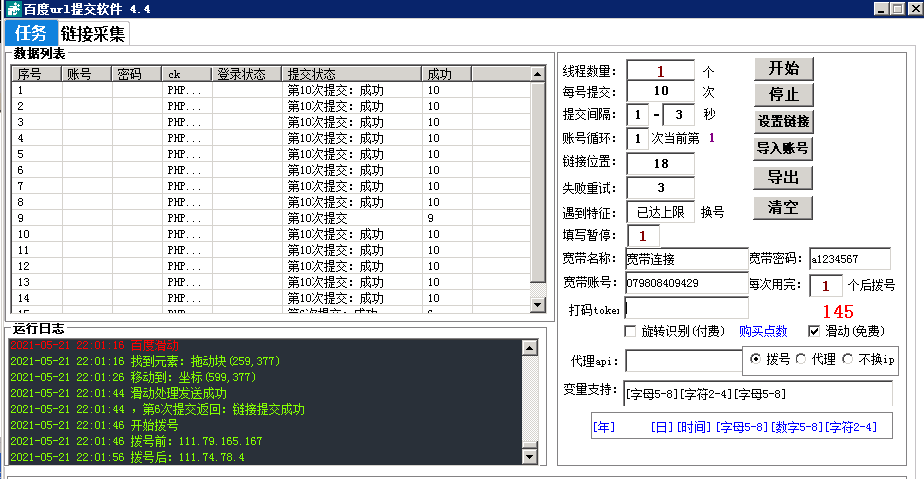Click the 变量支持 input field
Image resolution: width=924 pixels, height=479 pixels.
(x=758, y=394)
